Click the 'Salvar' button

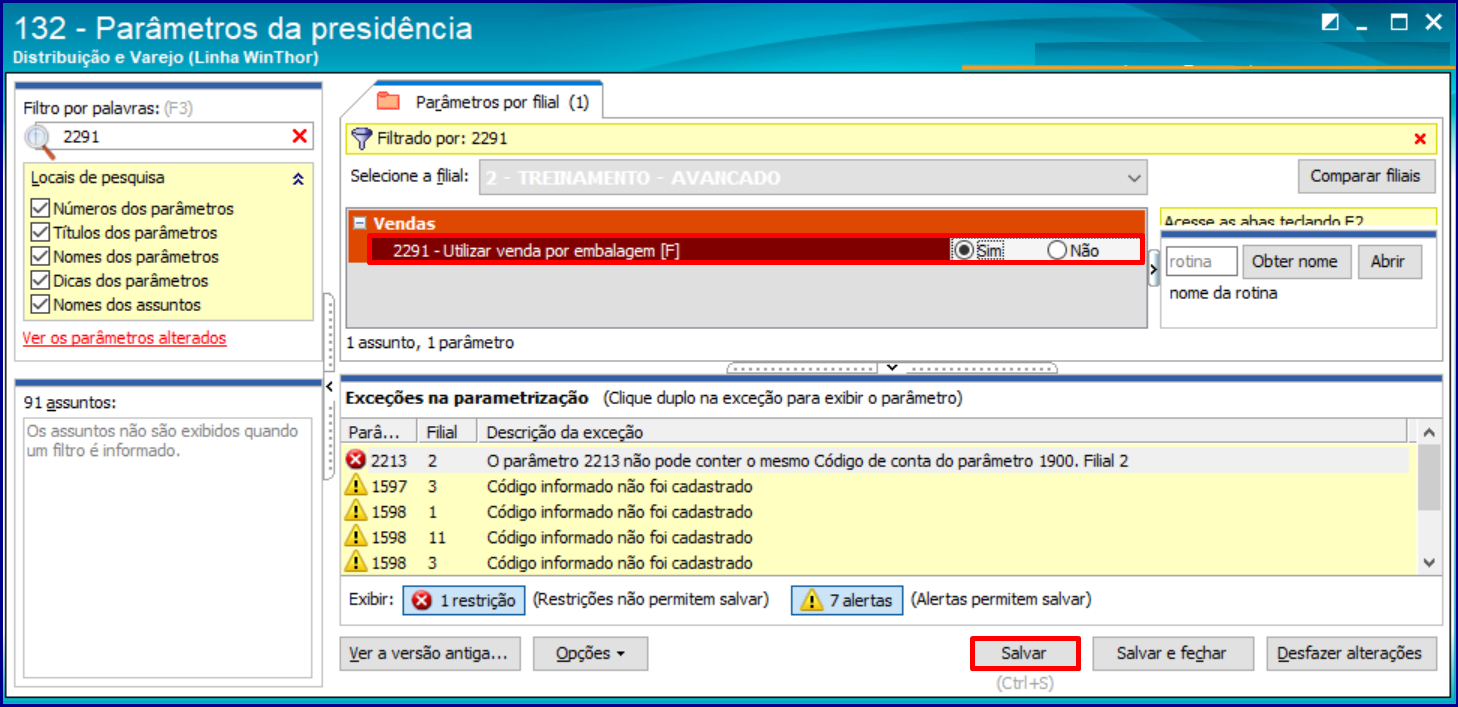pyautogui.click(x=1024, y=653)
